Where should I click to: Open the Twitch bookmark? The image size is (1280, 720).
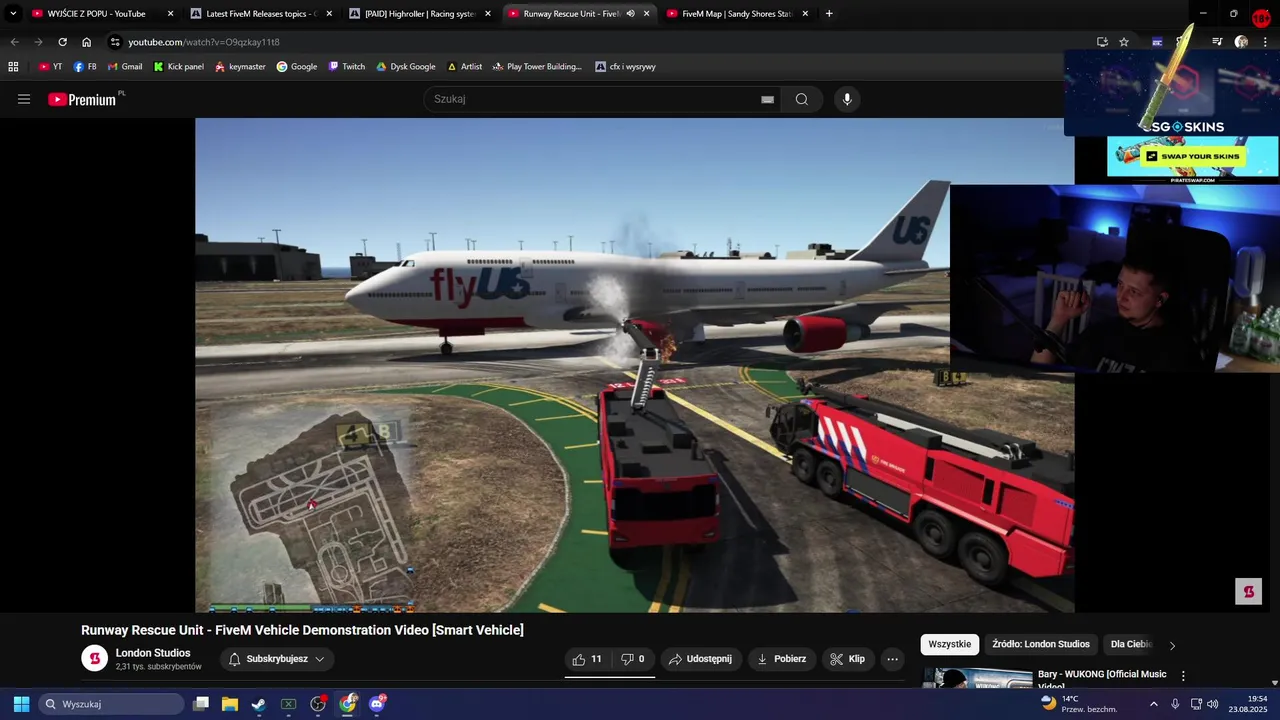(346, 66)
